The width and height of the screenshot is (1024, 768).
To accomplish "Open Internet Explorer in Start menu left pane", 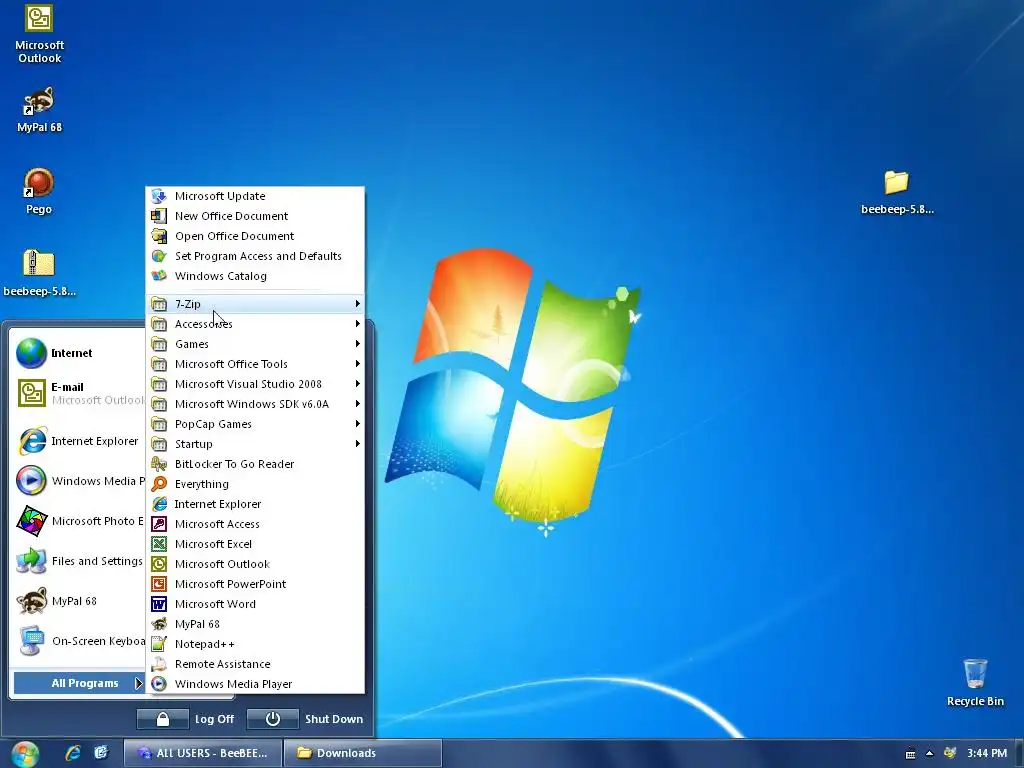I will pyautogui.click(x=79, y=441).
